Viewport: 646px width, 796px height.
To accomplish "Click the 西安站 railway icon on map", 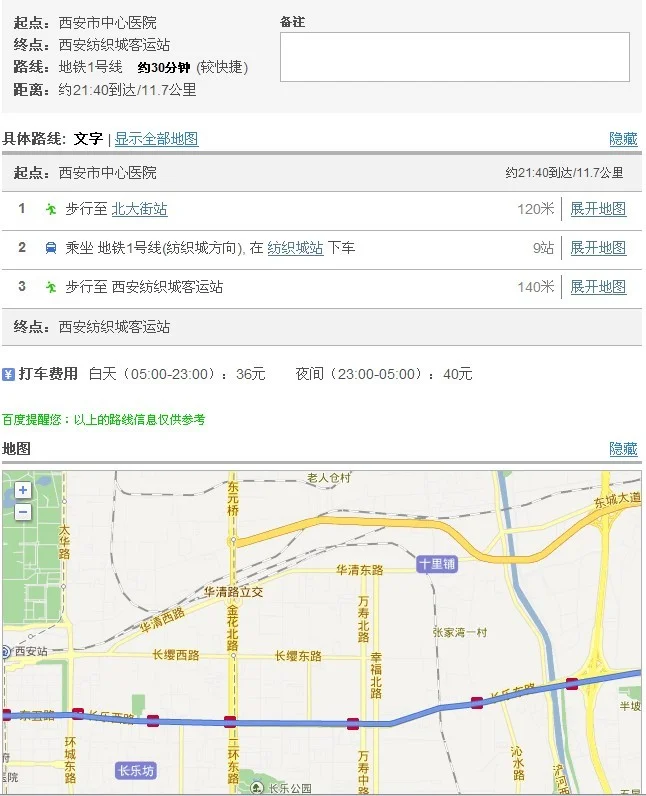I will [x=6, y=651].
